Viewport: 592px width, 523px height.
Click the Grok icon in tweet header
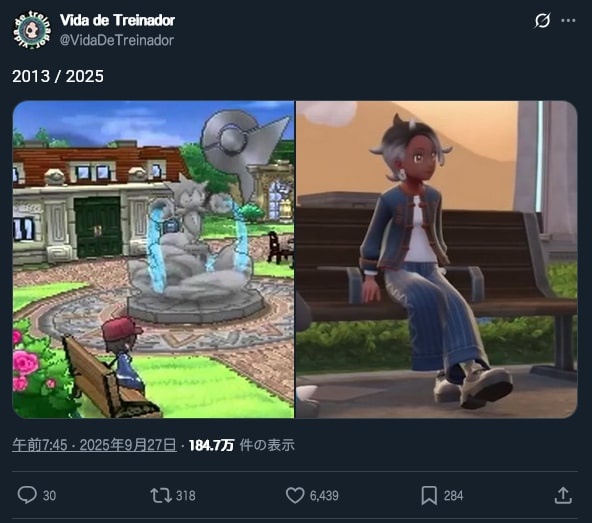point(542,20)
